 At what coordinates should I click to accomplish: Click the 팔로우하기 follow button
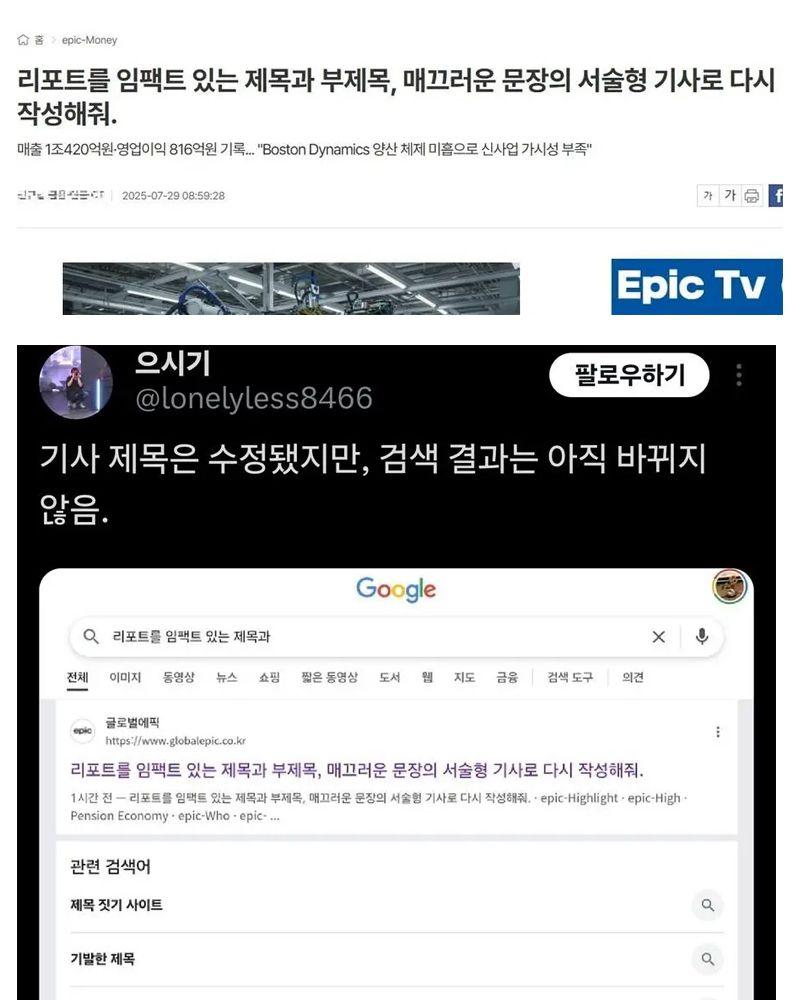(x=629, y=375)
